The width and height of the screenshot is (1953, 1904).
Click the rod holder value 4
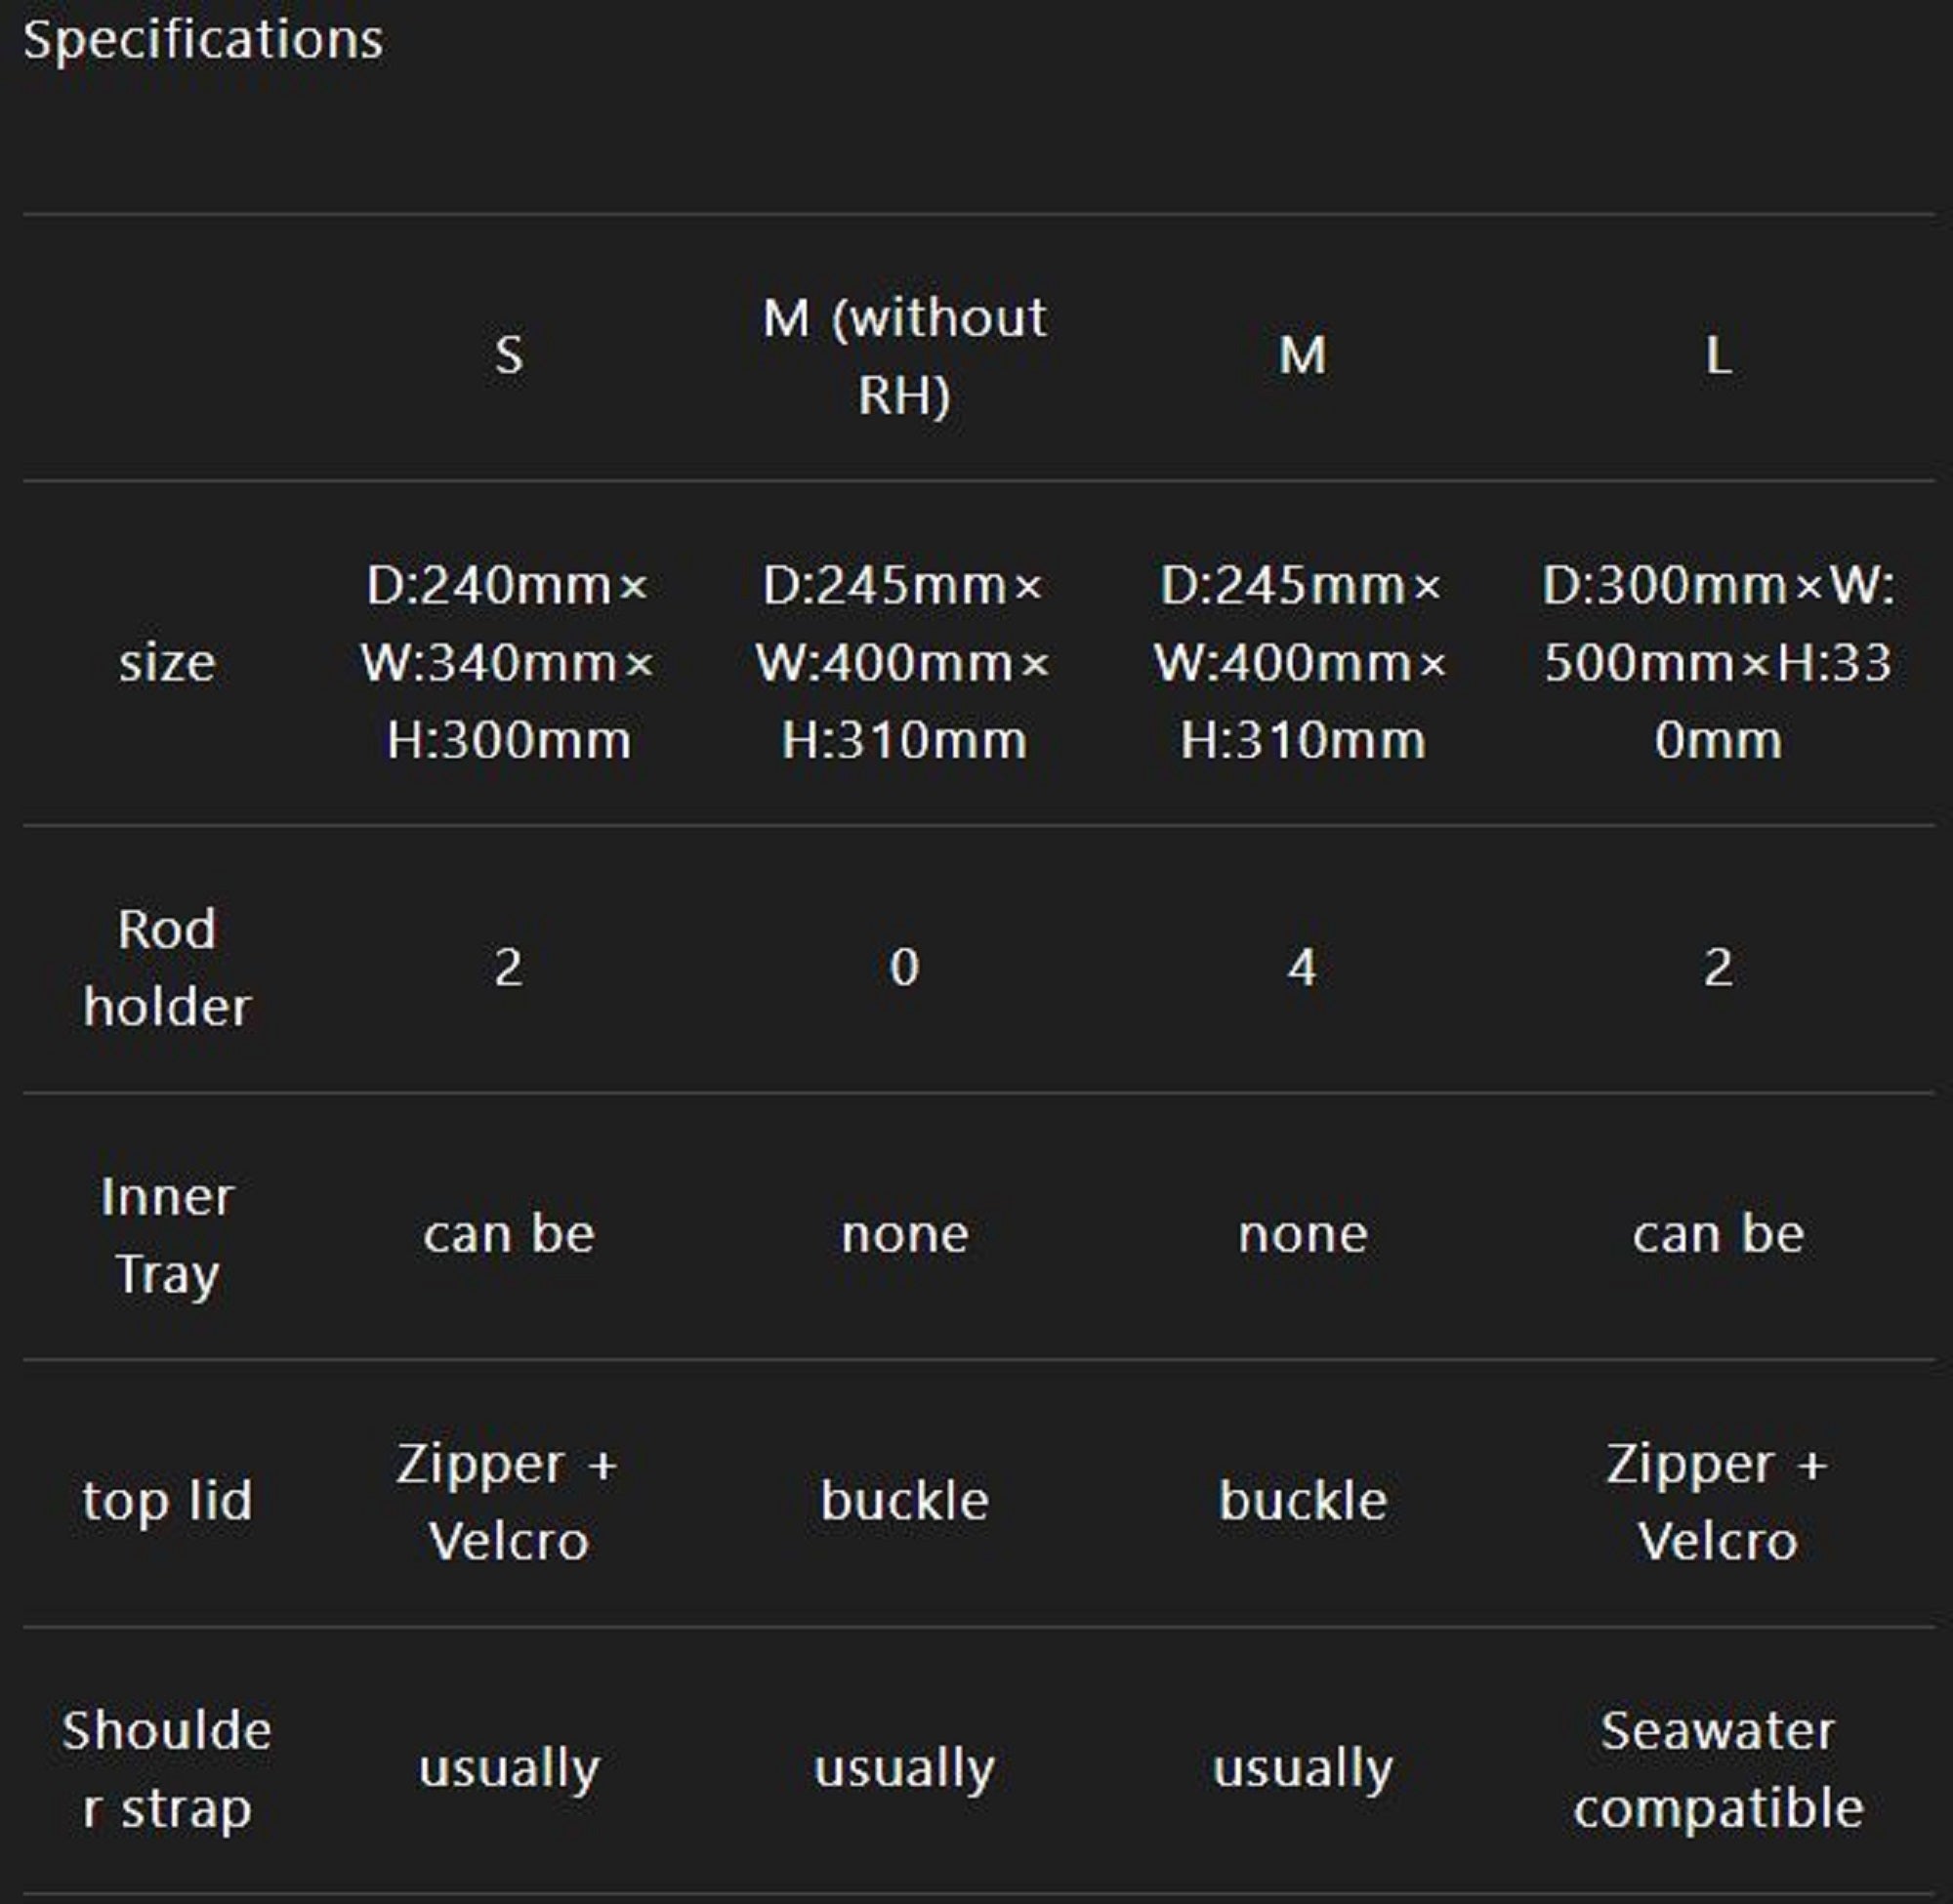pyautogui.click(x=1301, y=967)
